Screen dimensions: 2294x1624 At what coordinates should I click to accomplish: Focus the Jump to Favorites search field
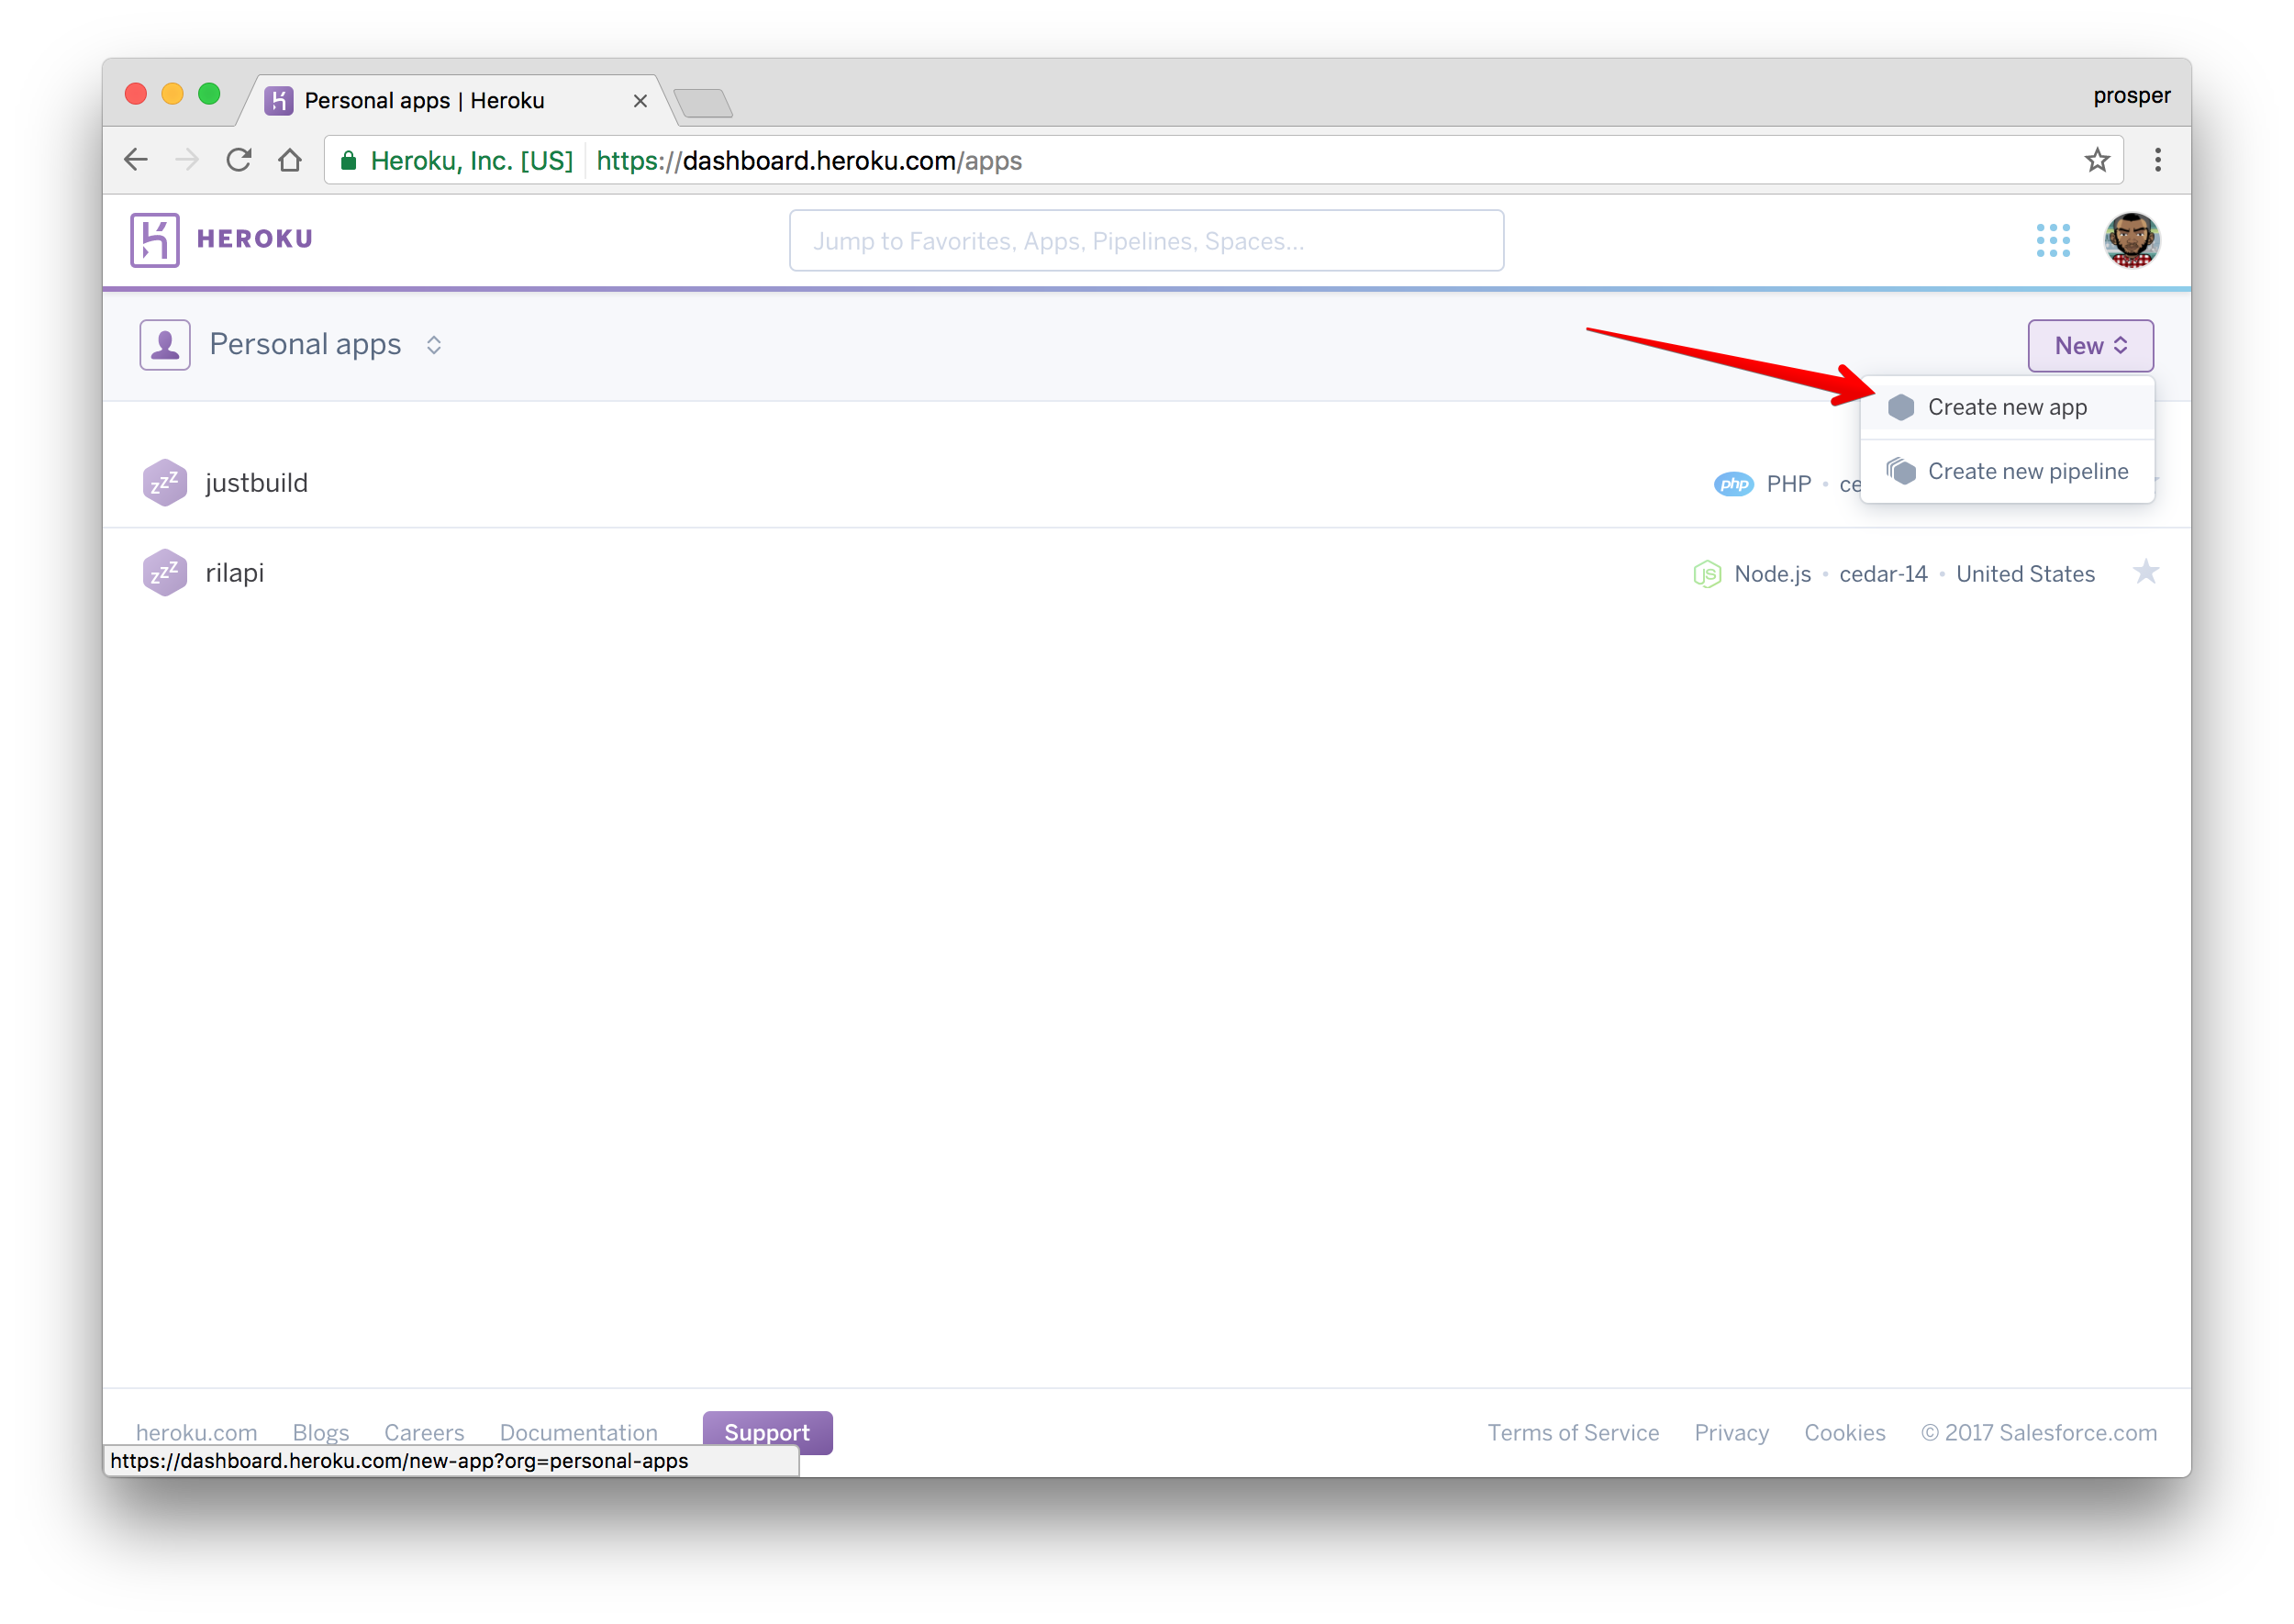click(x=1146, y=241)
